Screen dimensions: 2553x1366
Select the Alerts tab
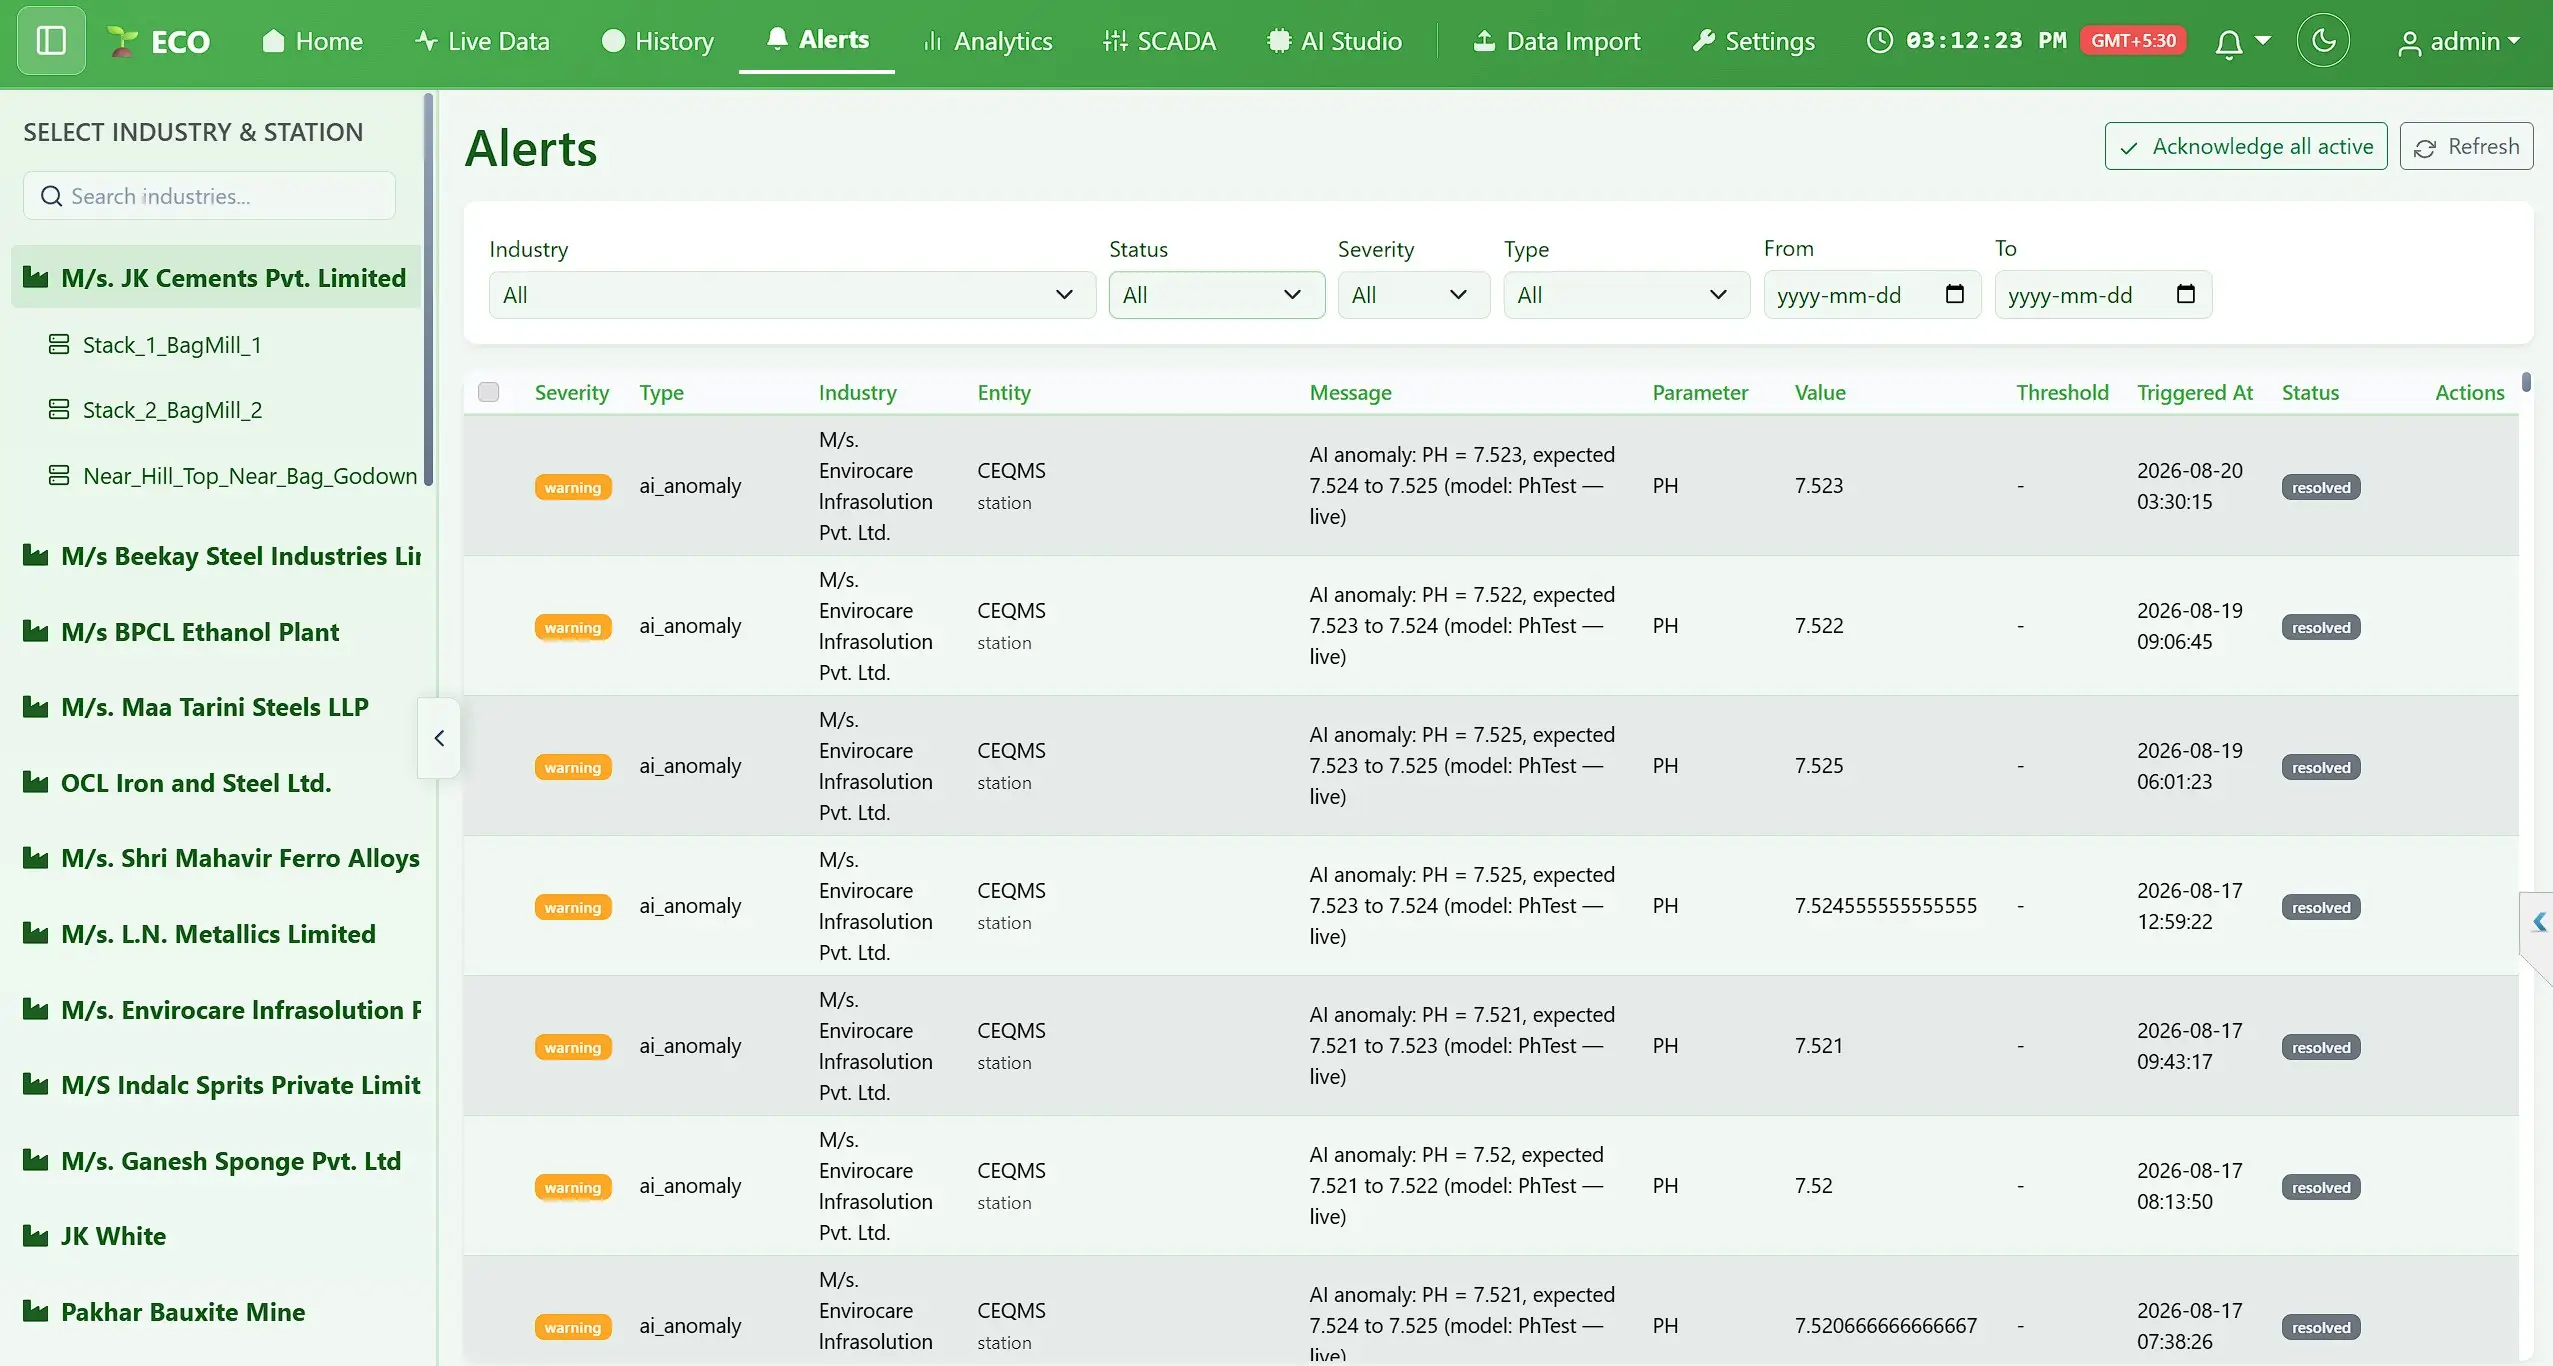pos(817,39)
